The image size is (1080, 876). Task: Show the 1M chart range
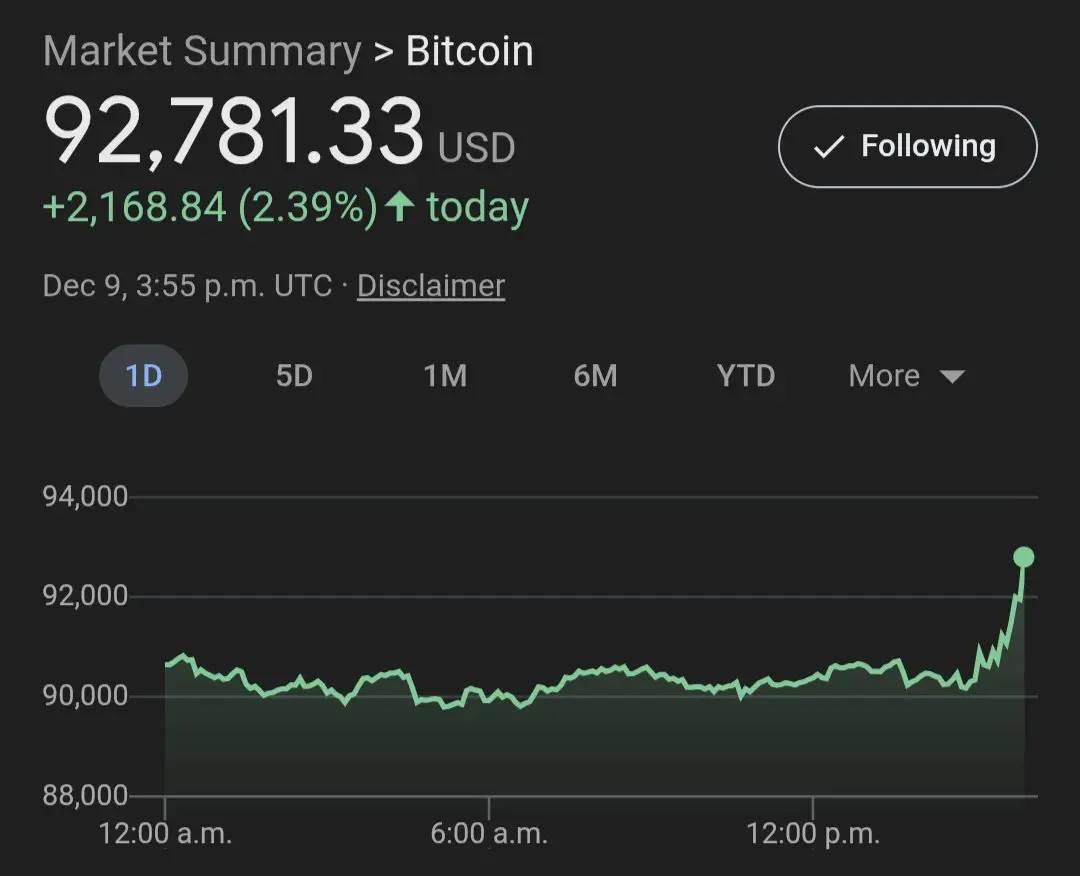point(445,376)
